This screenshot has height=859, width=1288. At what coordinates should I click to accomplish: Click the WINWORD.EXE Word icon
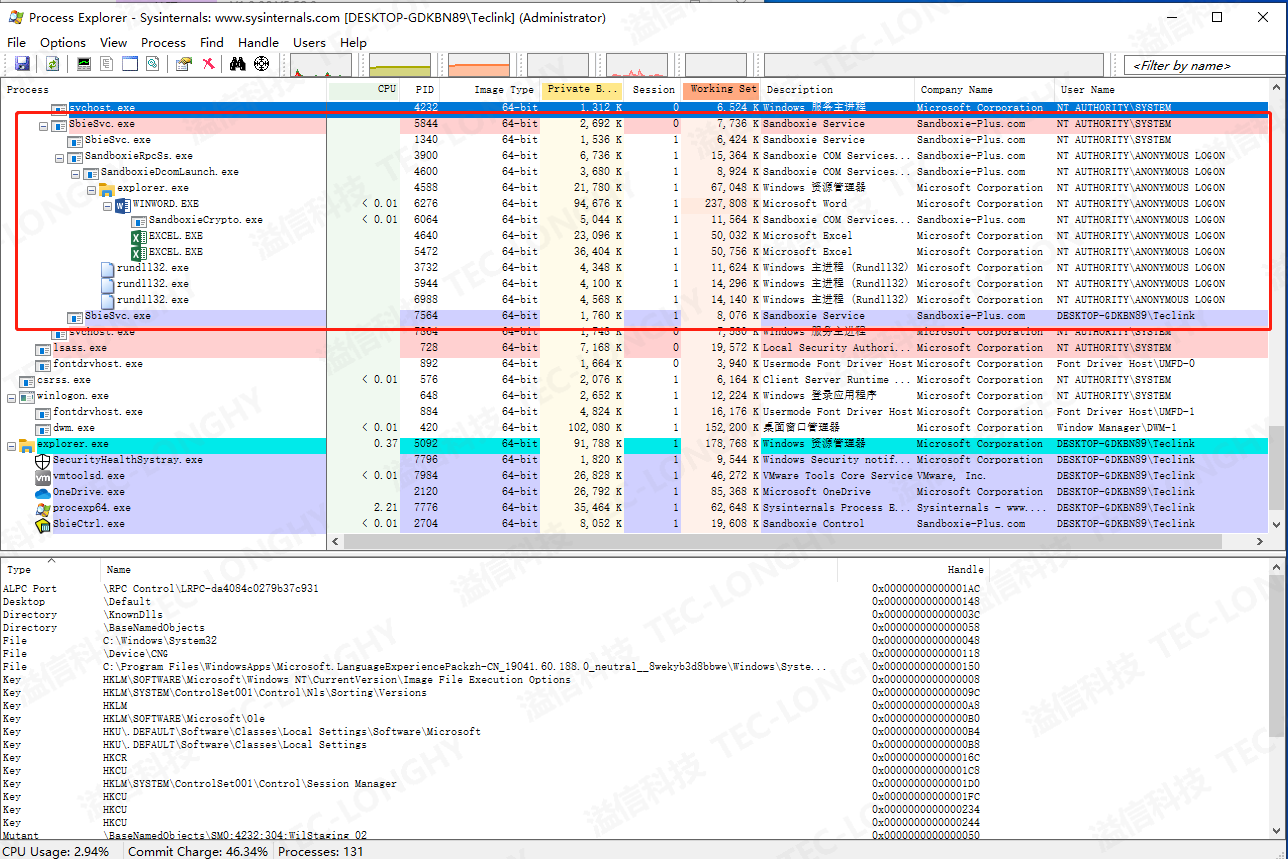point(123,204)
